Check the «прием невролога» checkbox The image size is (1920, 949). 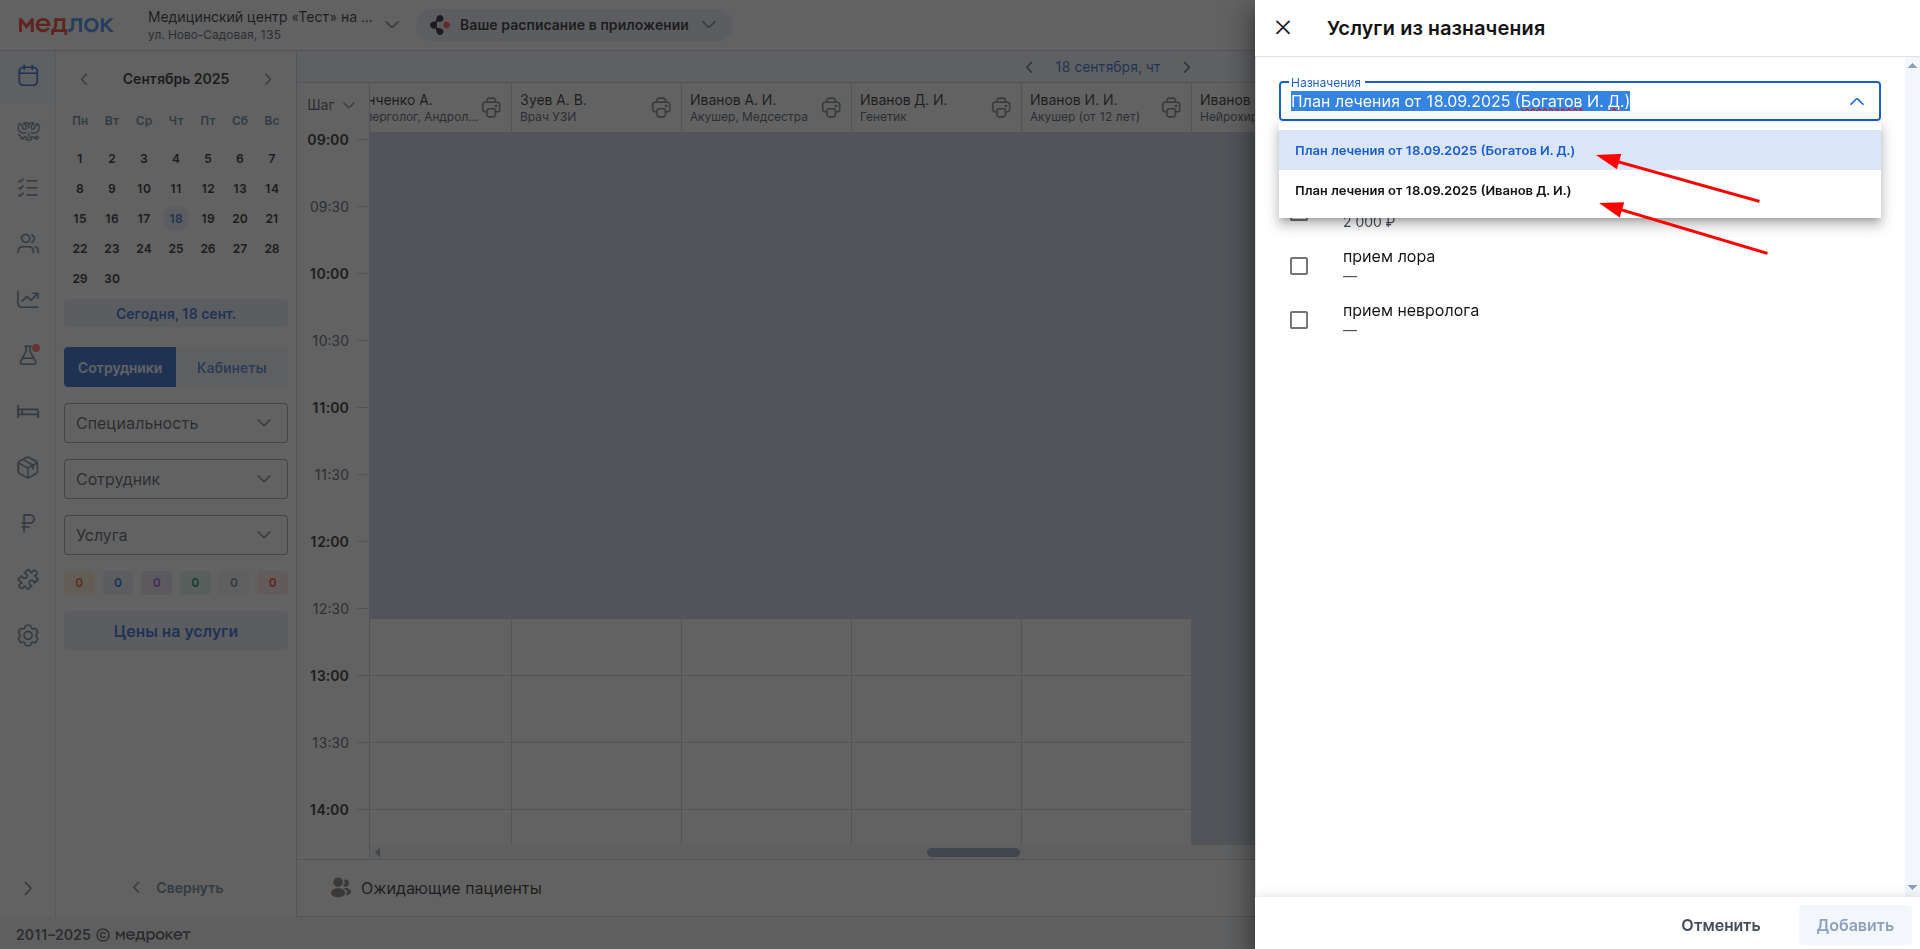(x=1299, y=320)
